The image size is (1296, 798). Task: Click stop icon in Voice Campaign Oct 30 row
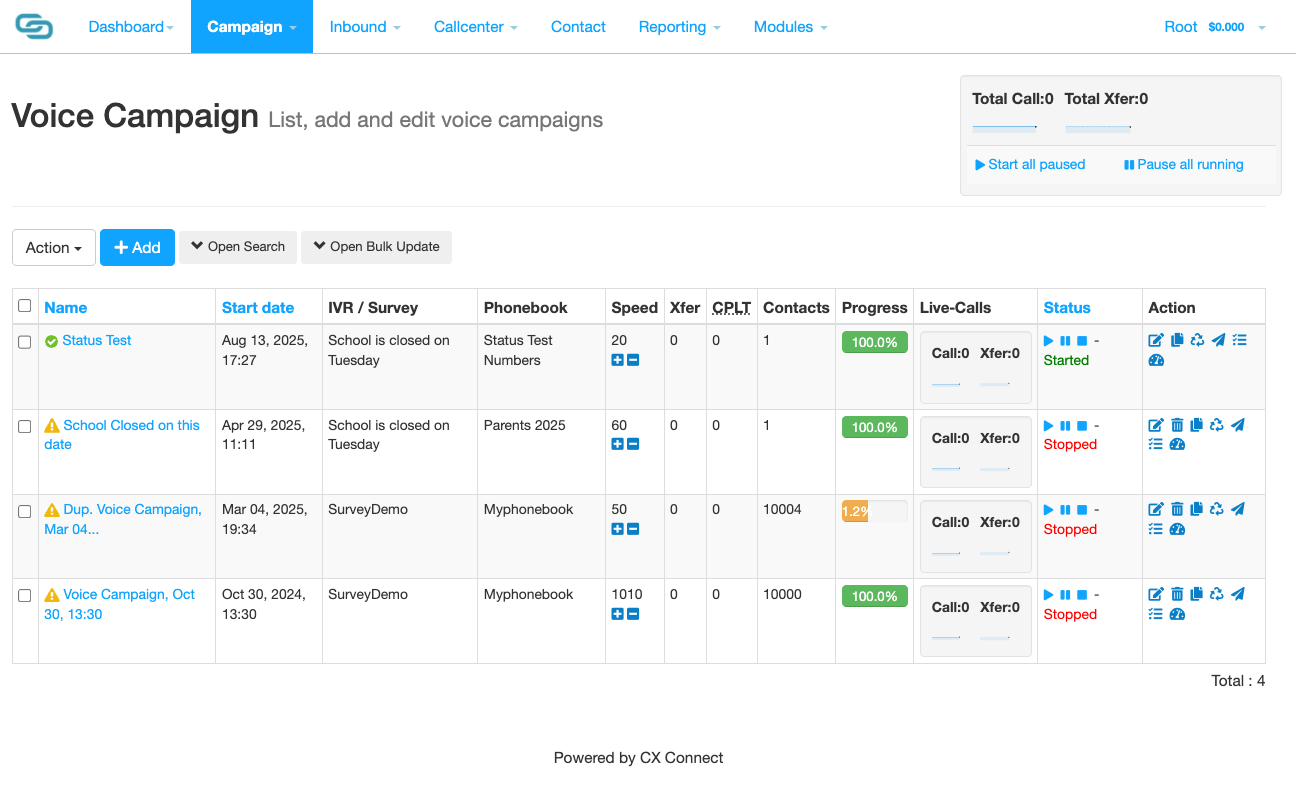coord(1082,595)
